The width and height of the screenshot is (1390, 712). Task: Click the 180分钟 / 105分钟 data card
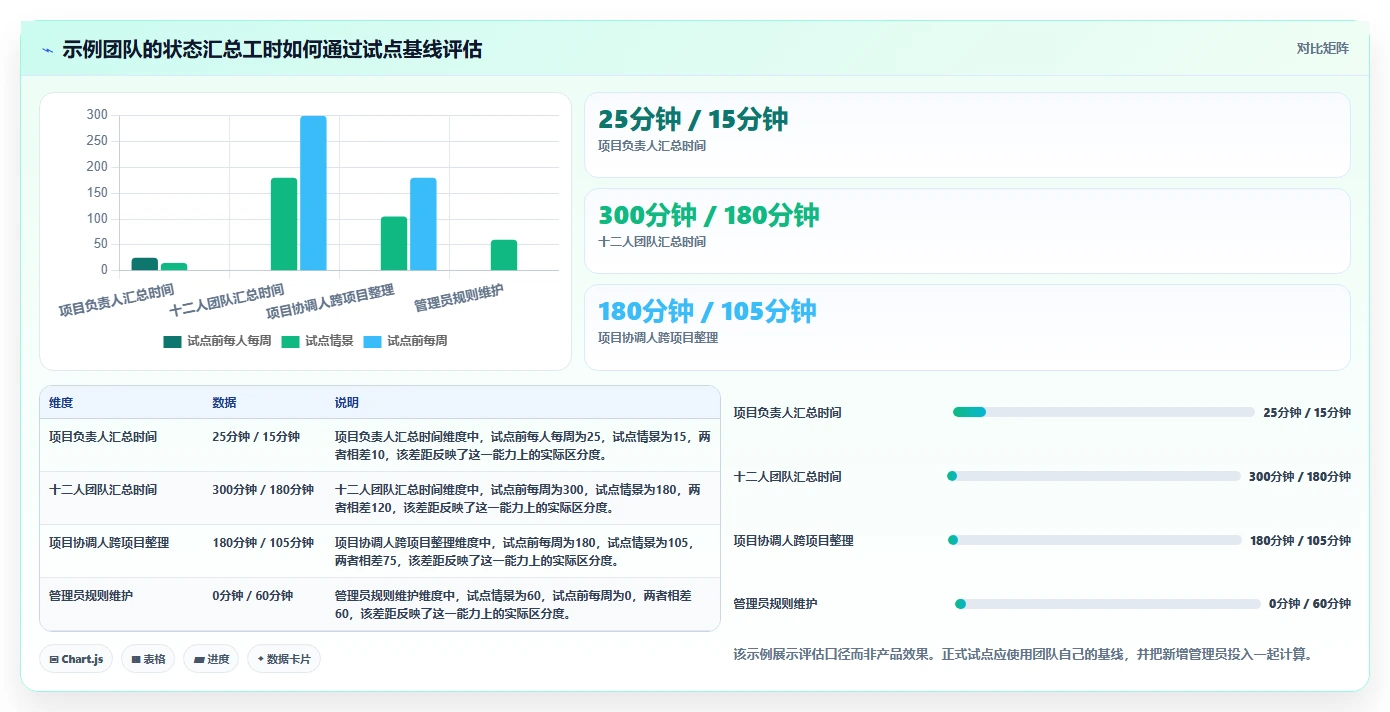tap(967, 327)
